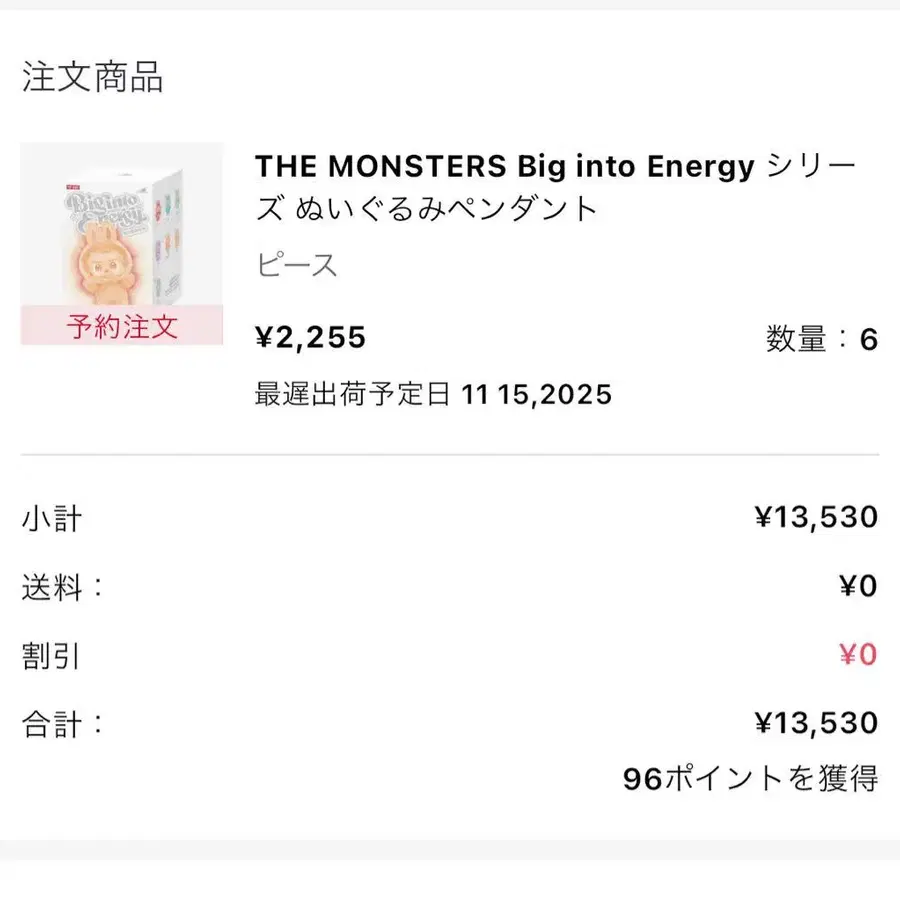Tap the red ¥0 discount value
The width and height of the screenshot is (900, 900).
click(858, 655)
